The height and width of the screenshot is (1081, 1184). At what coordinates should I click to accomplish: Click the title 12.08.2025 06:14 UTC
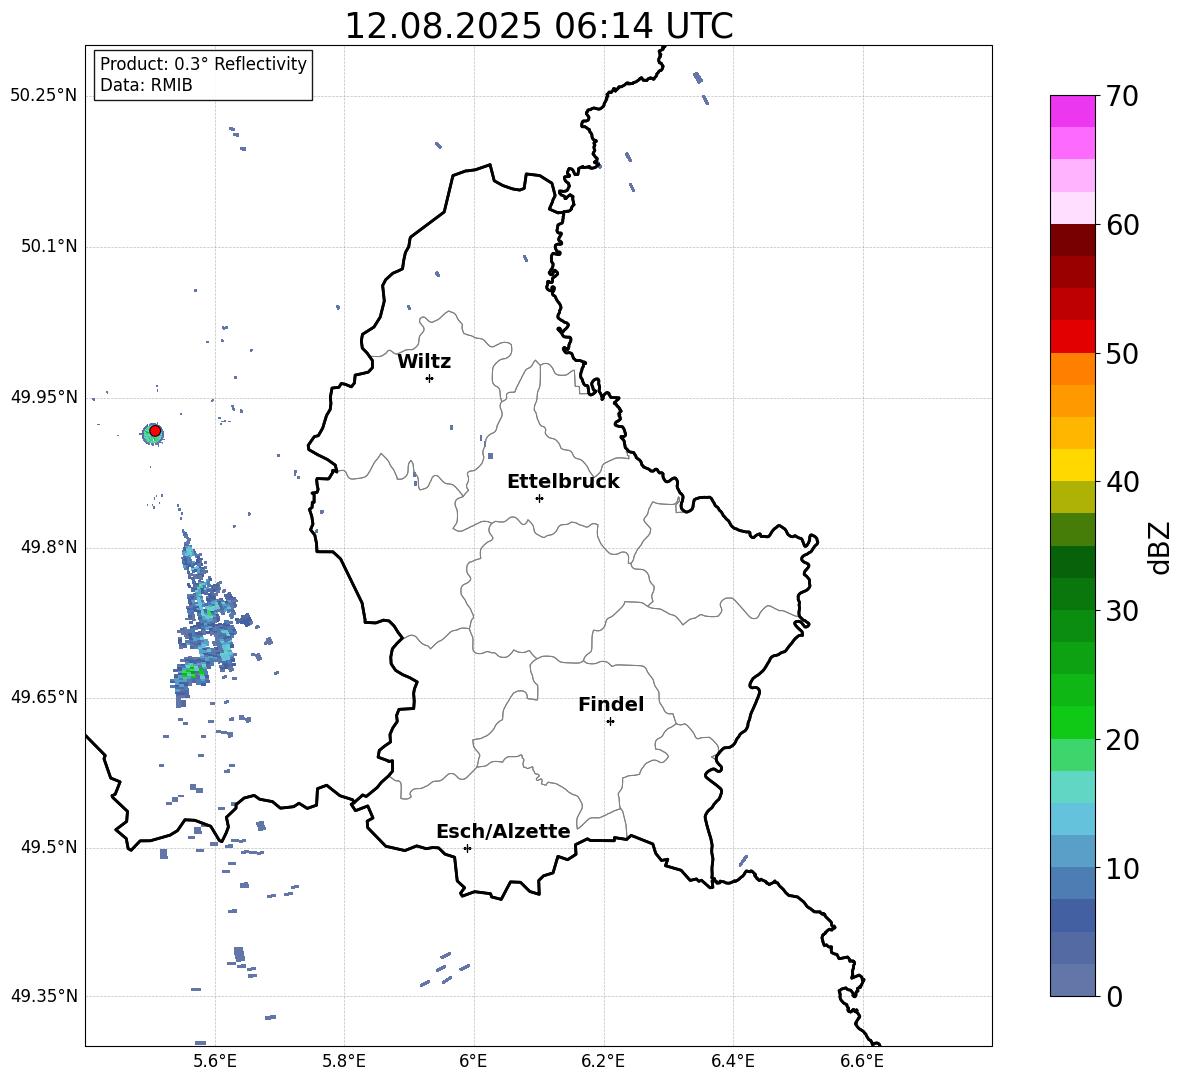click(538, 26)
